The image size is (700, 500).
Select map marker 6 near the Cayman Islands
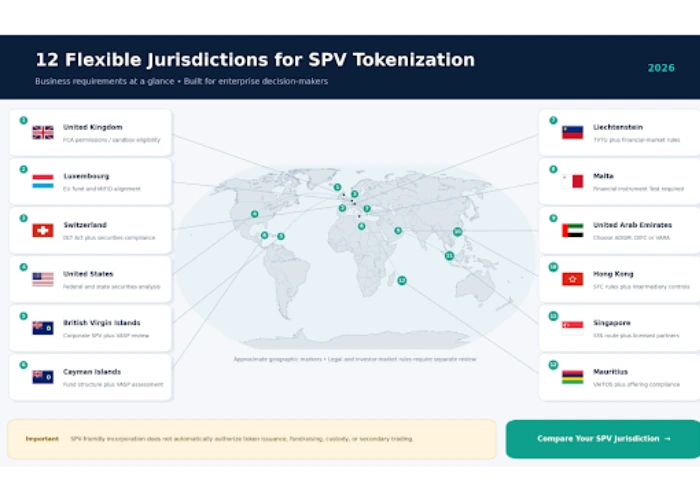tap(264, 235)
